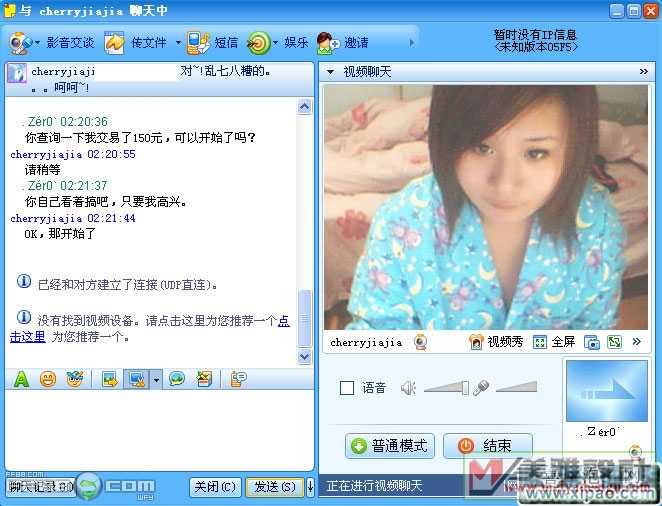Open the 视频秀 label
662x506 pixels.
505,342
